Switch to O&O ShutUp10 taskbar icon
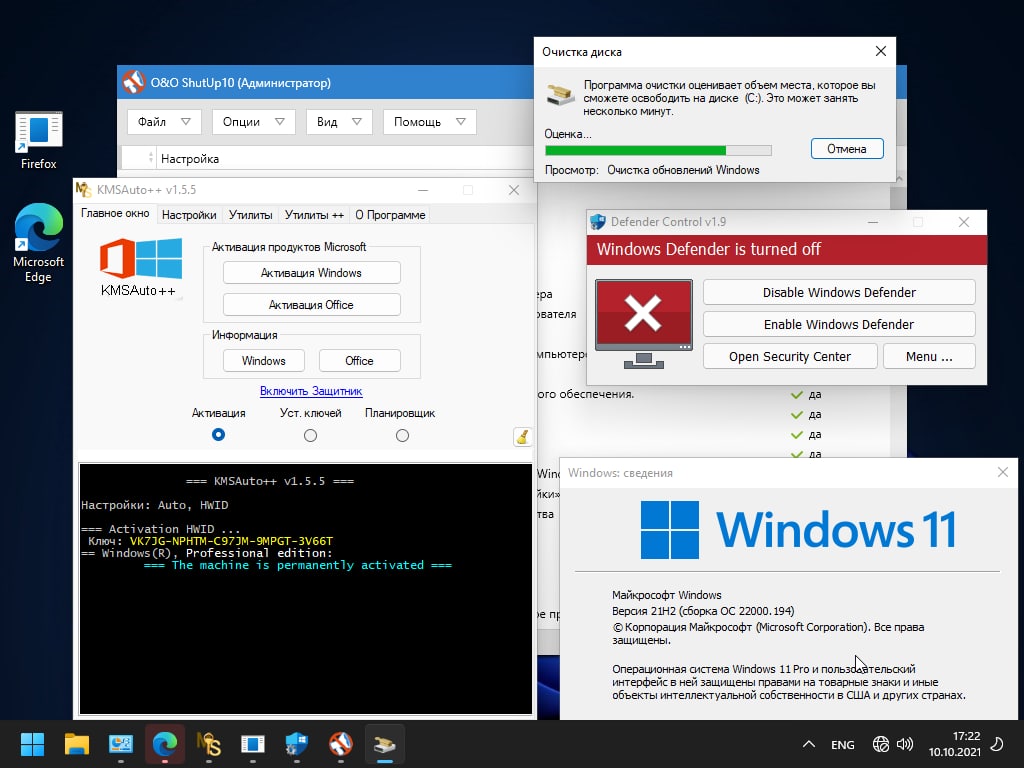The width and height of the screenshot is (1024, 768). coord(340,744)
